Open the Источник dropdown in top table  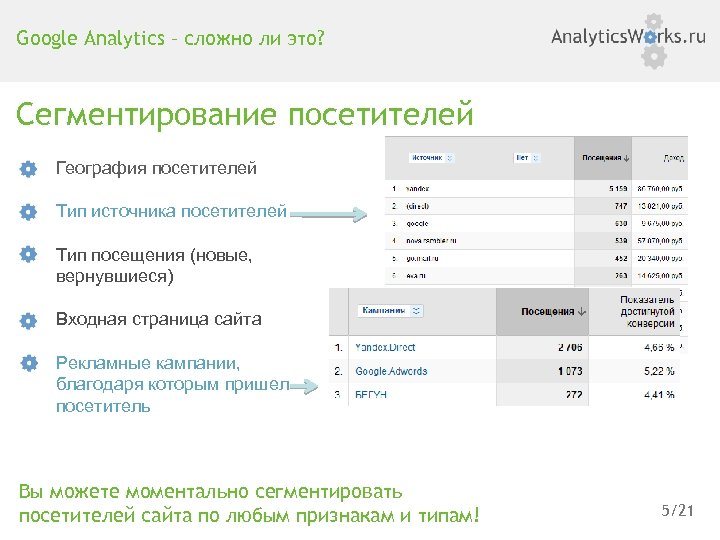(x=431, y=158)
